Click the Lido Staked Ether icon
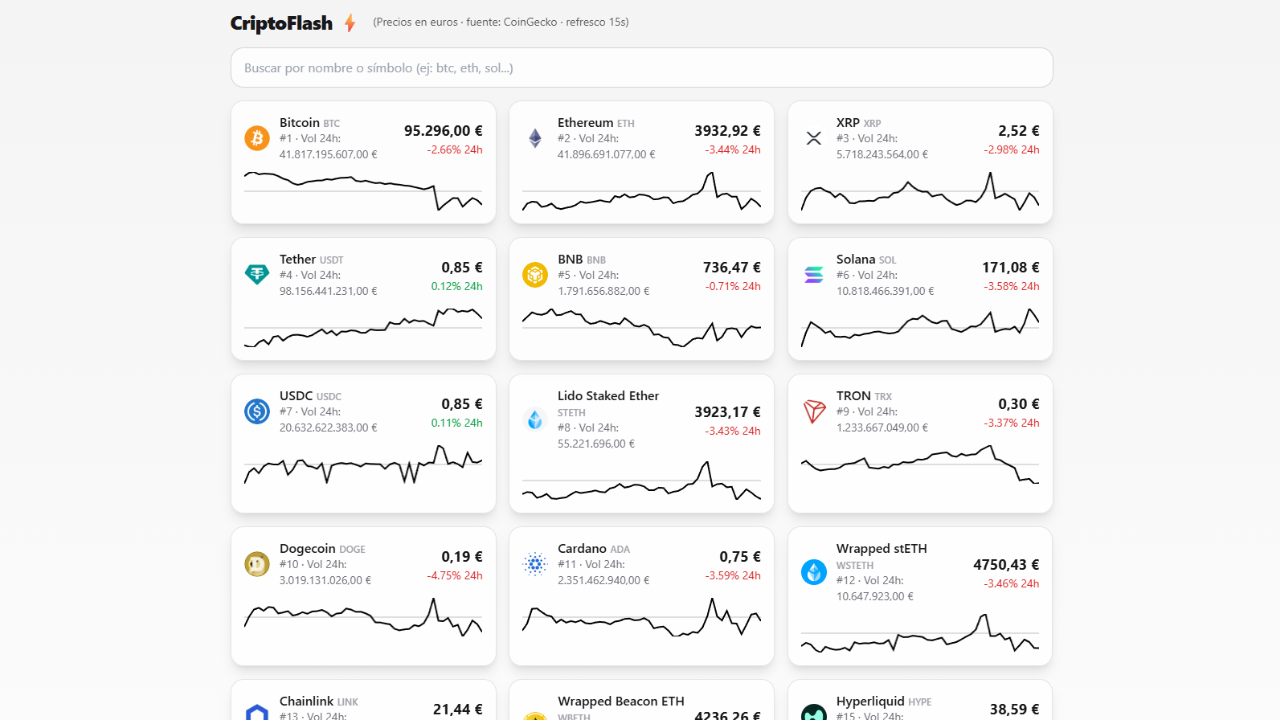 (x=535, y=419)
